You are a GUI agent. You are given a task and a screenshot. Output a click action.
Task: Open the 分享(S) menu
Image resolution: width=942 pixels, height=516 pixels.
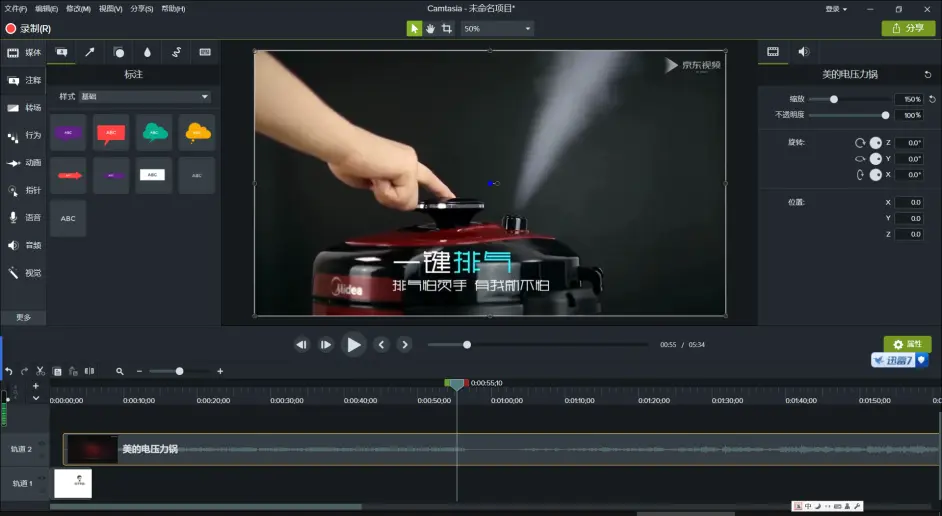(x=142, y=8)
